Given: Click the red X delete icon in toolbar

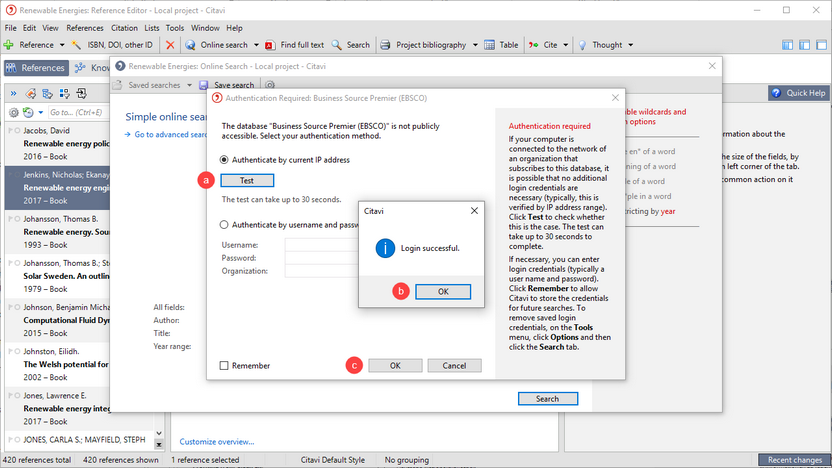Looking at the screenshot, I should pyautogui.click(x=170, y=45).
